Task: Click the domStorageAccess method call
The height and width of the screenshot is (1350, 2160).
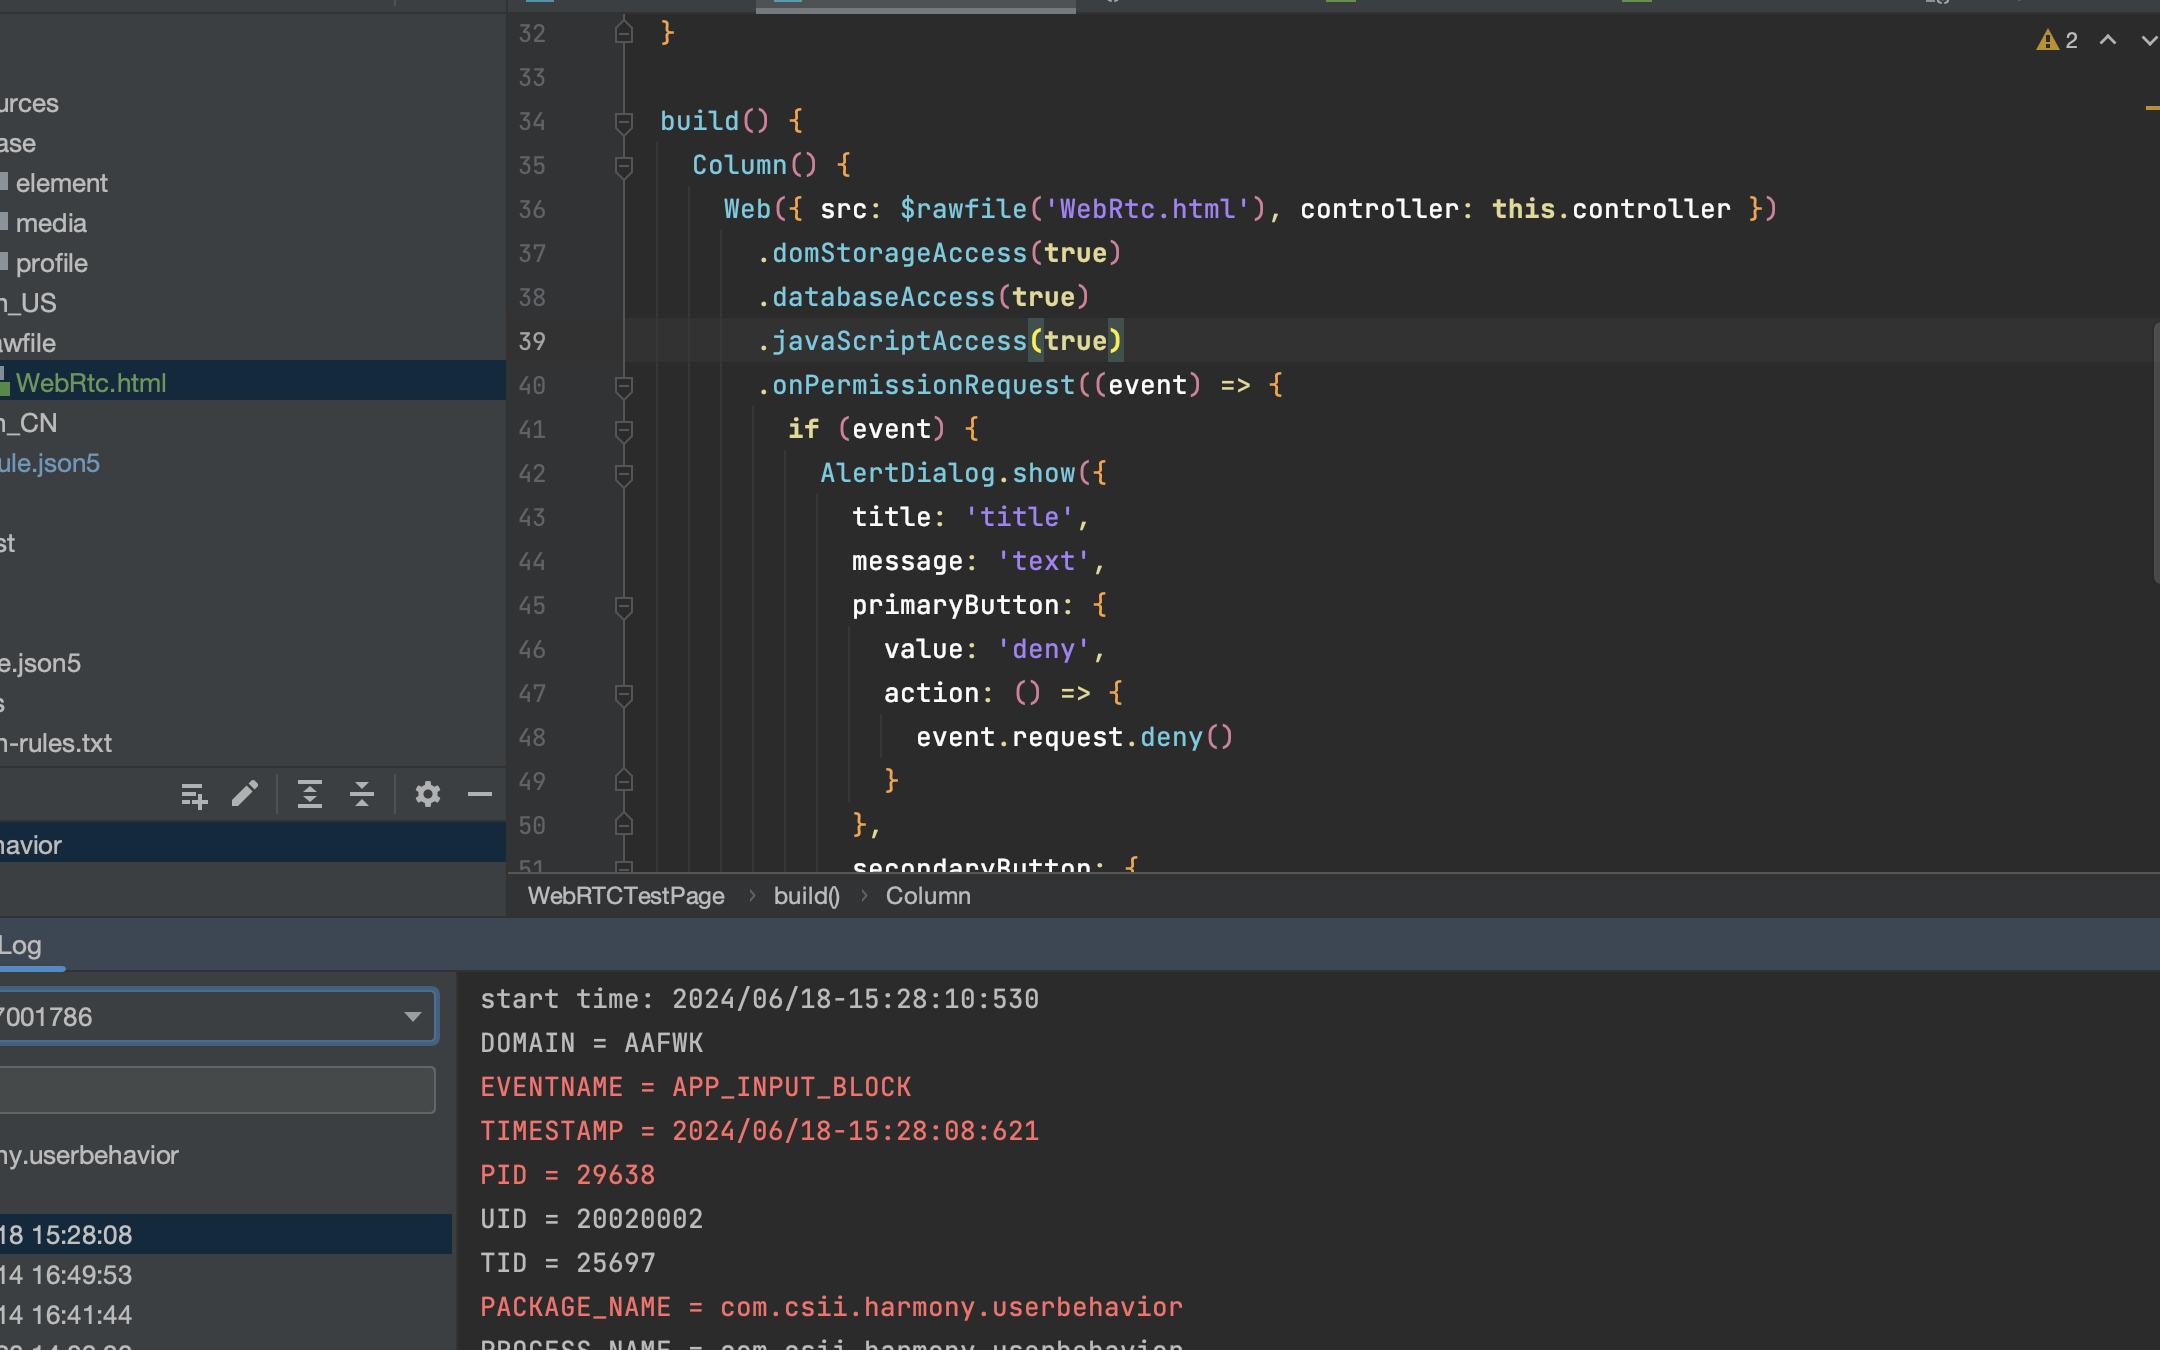Action: [x=899, y=254]
